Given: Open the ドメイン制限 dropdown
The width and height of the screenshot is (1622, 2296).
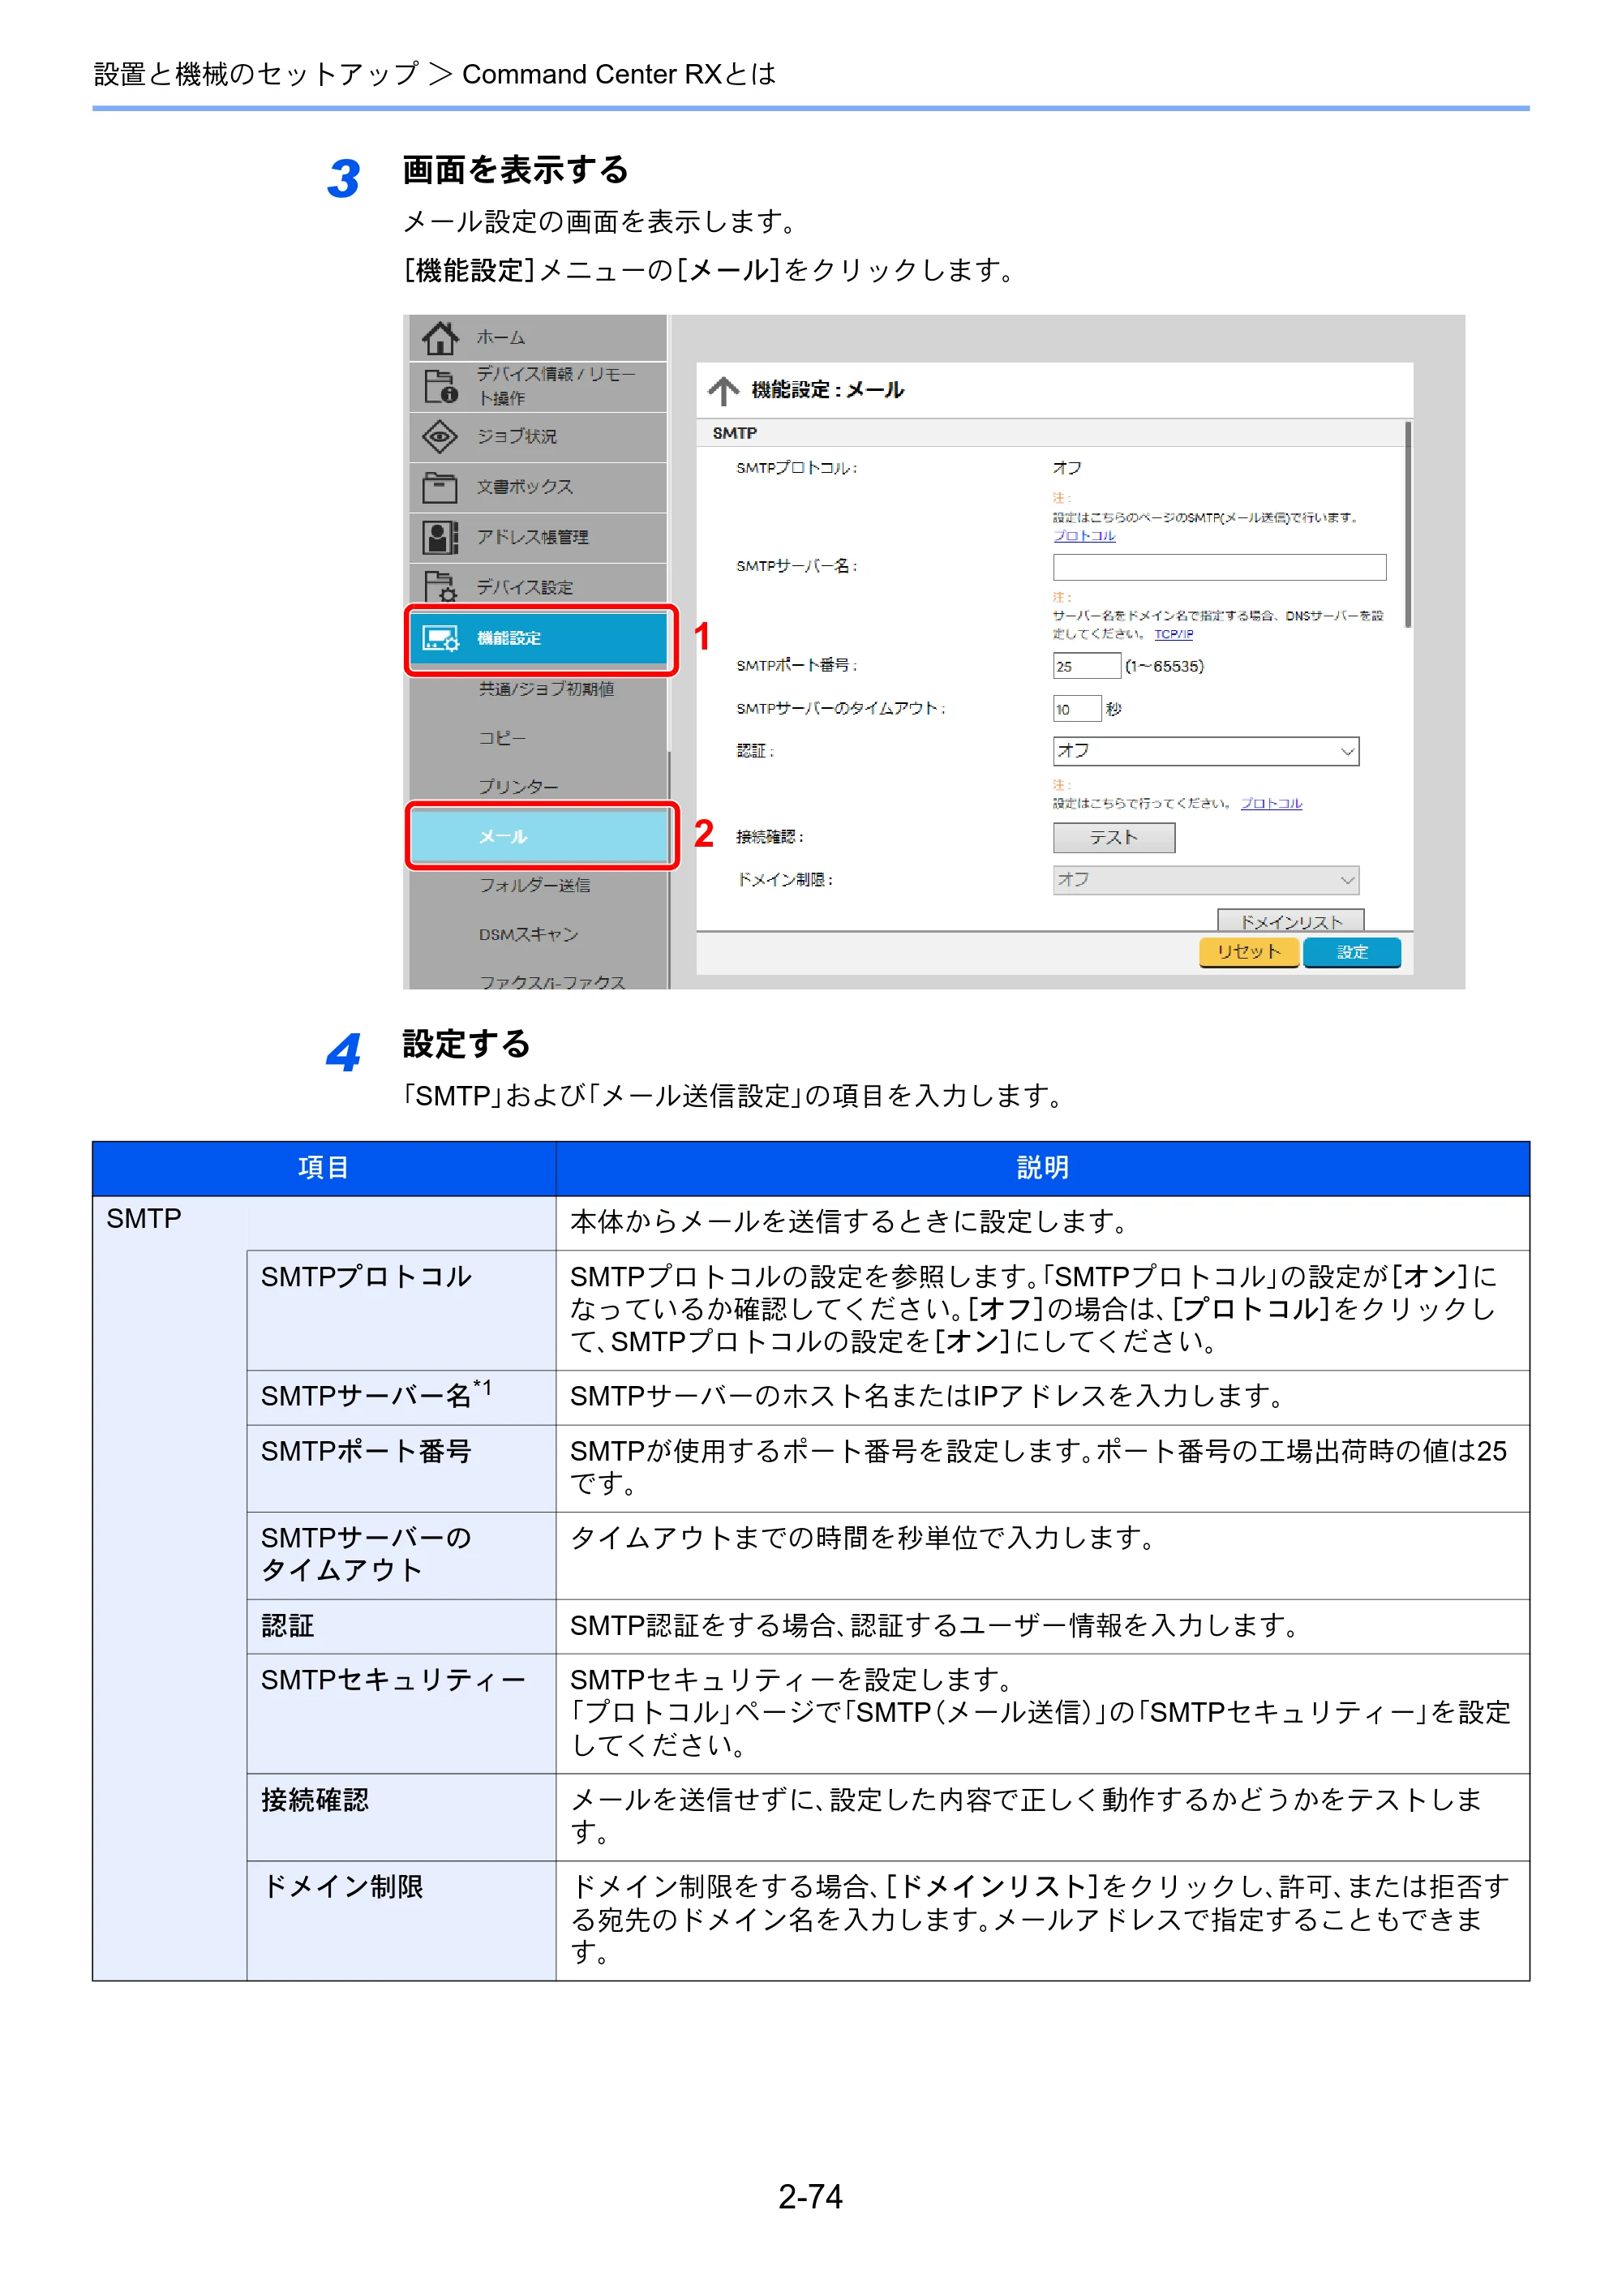Looking at the screenshot, I should point(1205,880).
